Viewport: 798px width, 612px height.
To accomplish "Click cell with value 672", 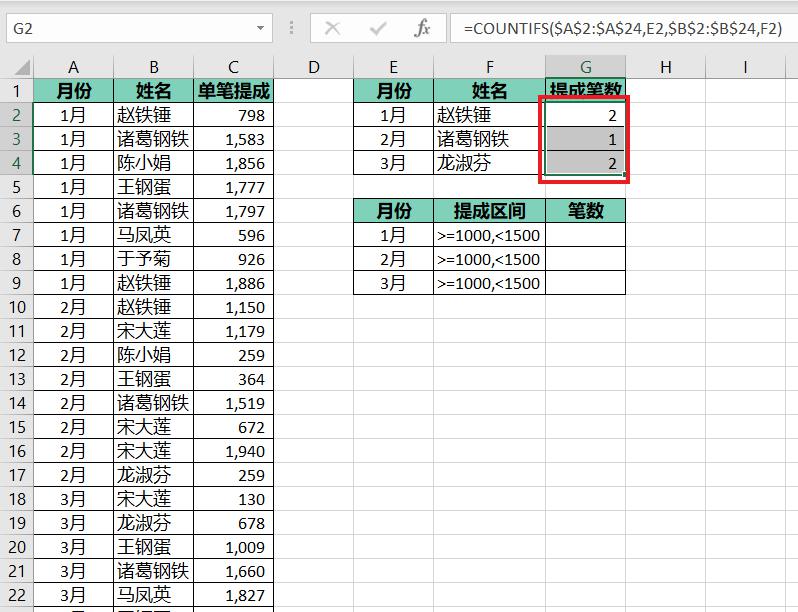I will click(234, 427).
